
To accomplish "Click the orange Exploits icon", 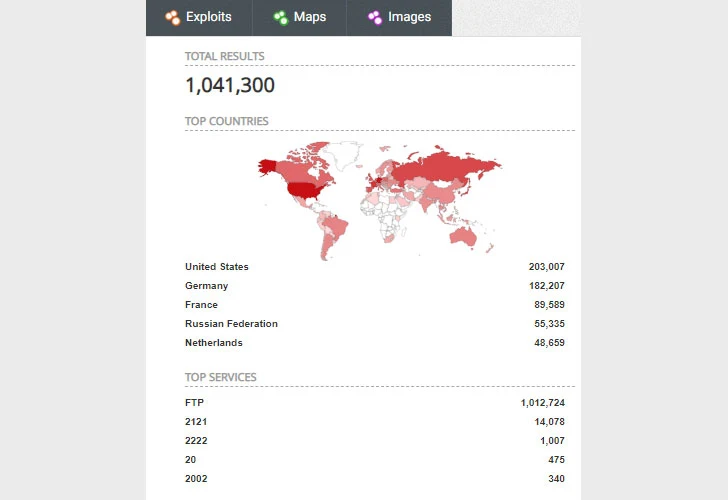I will (173, 17).
